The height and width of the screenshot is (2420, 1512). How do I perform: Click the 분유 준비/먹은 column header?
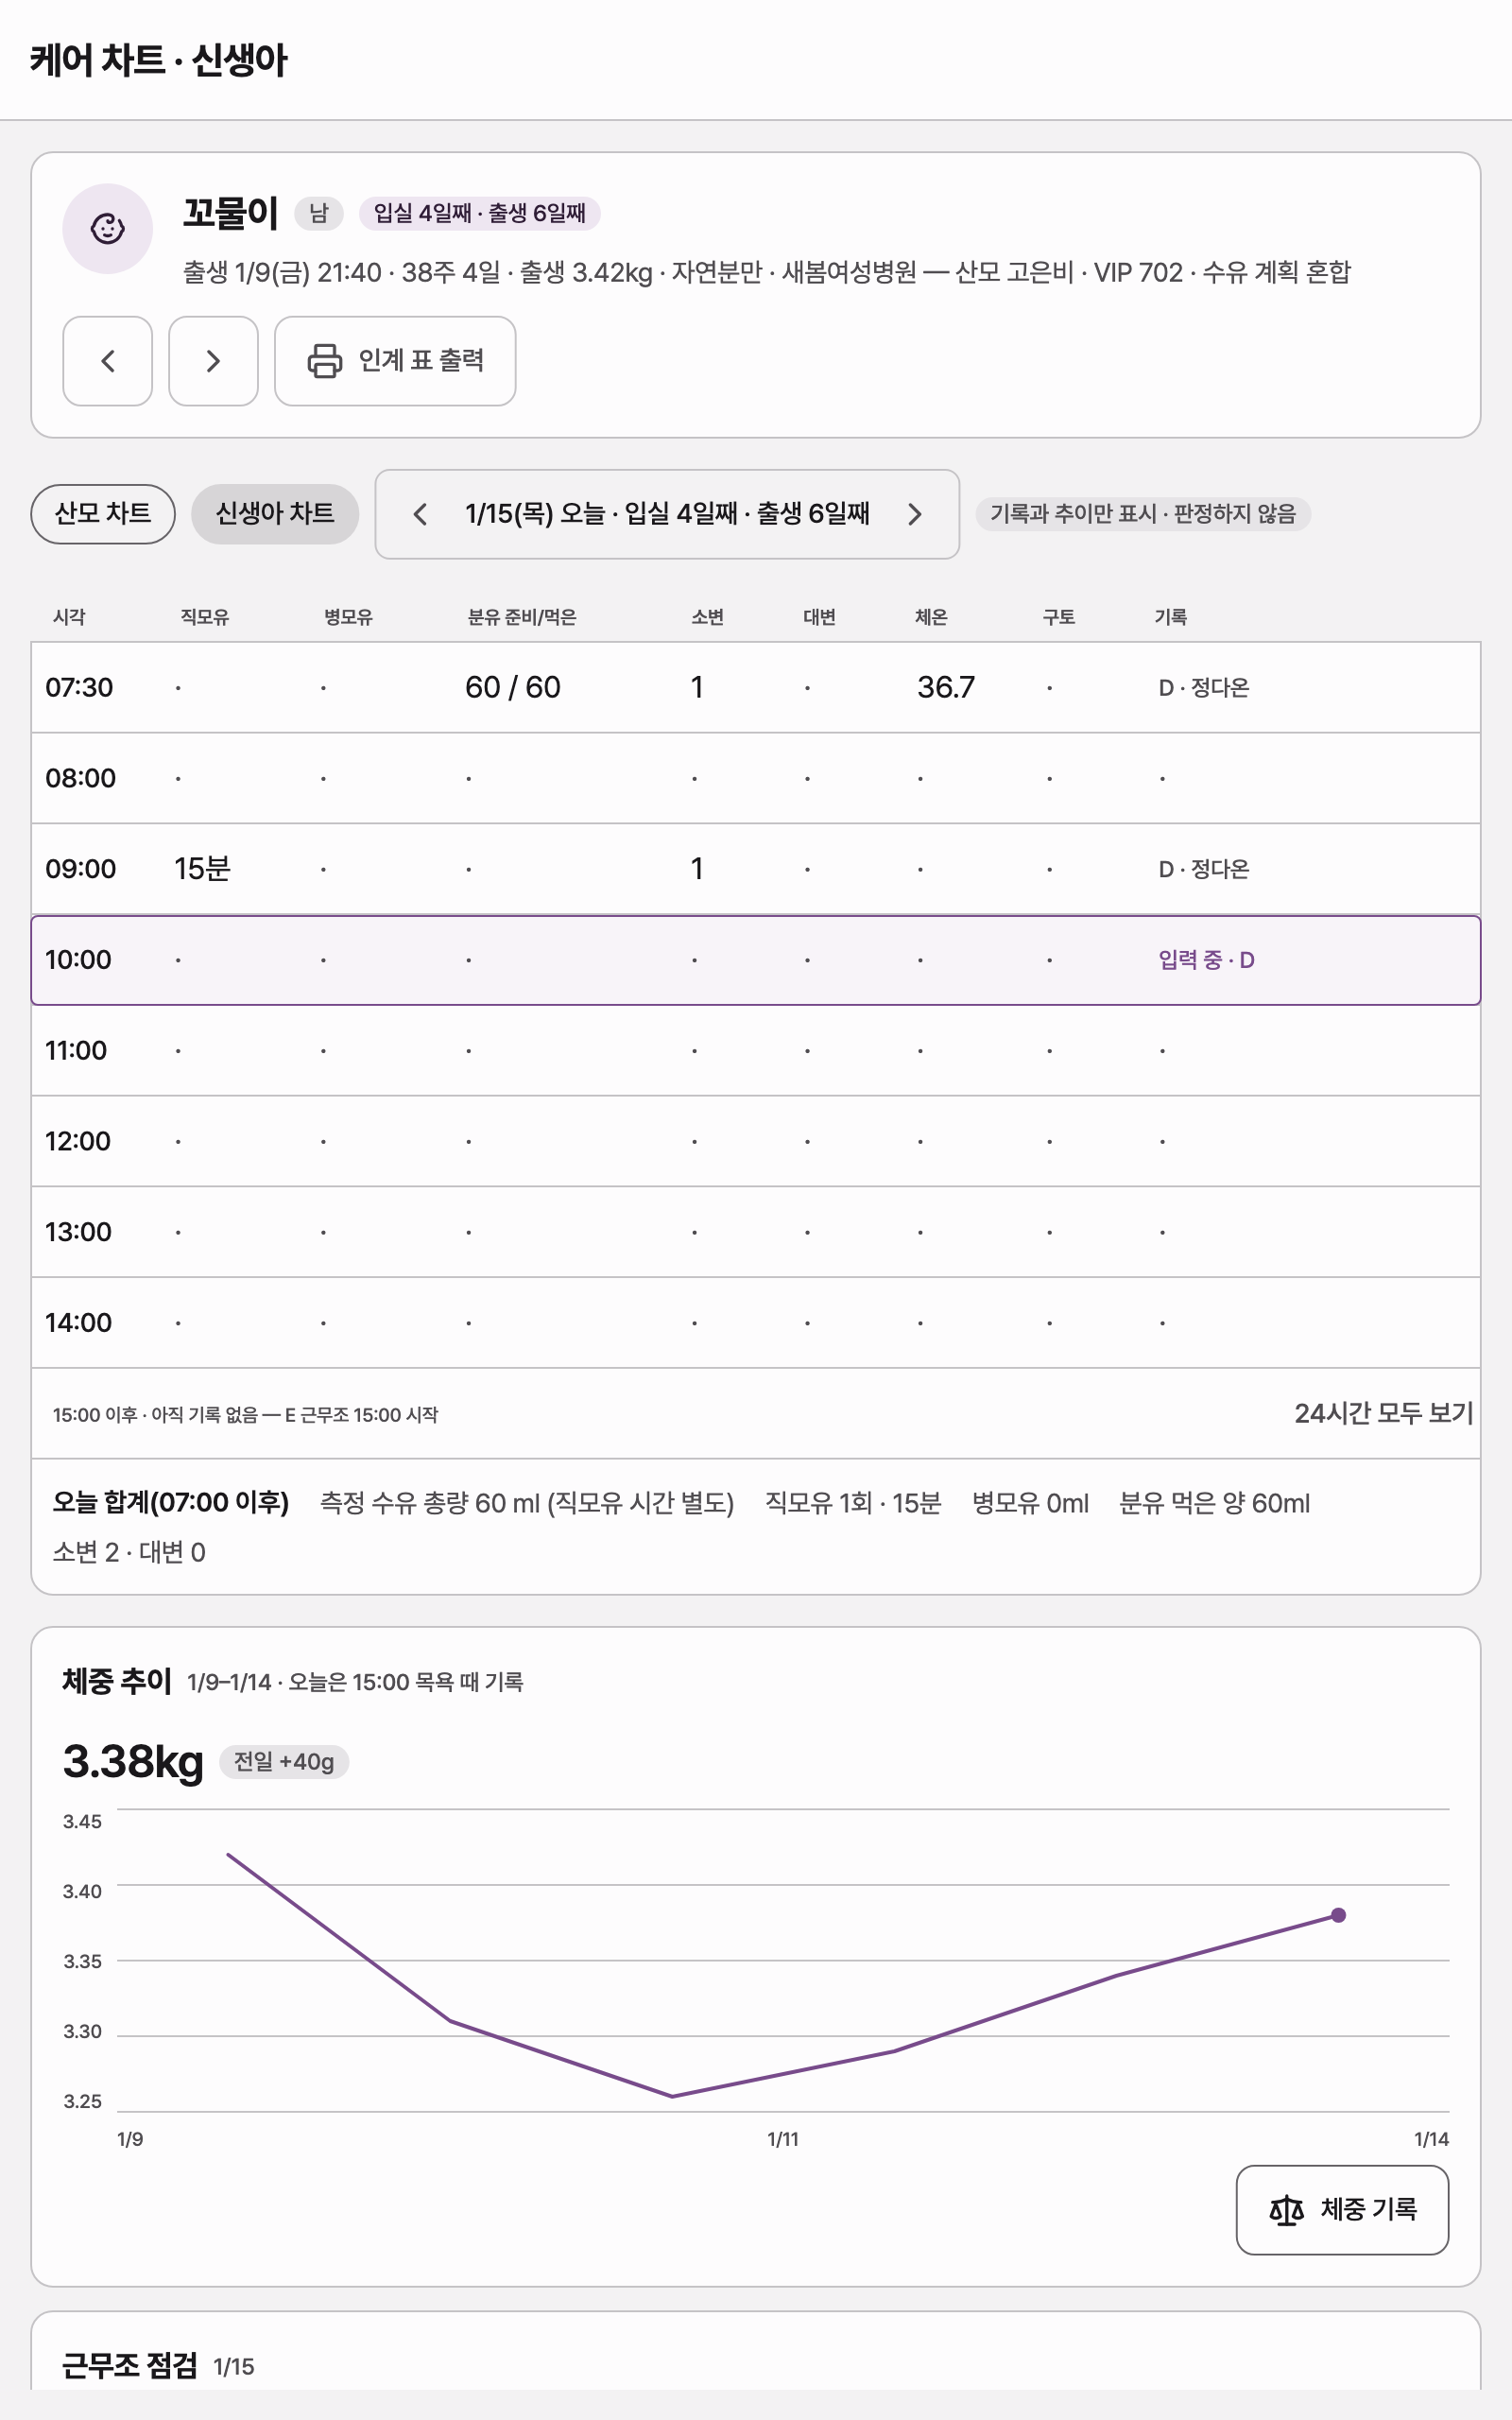[522, 617]
